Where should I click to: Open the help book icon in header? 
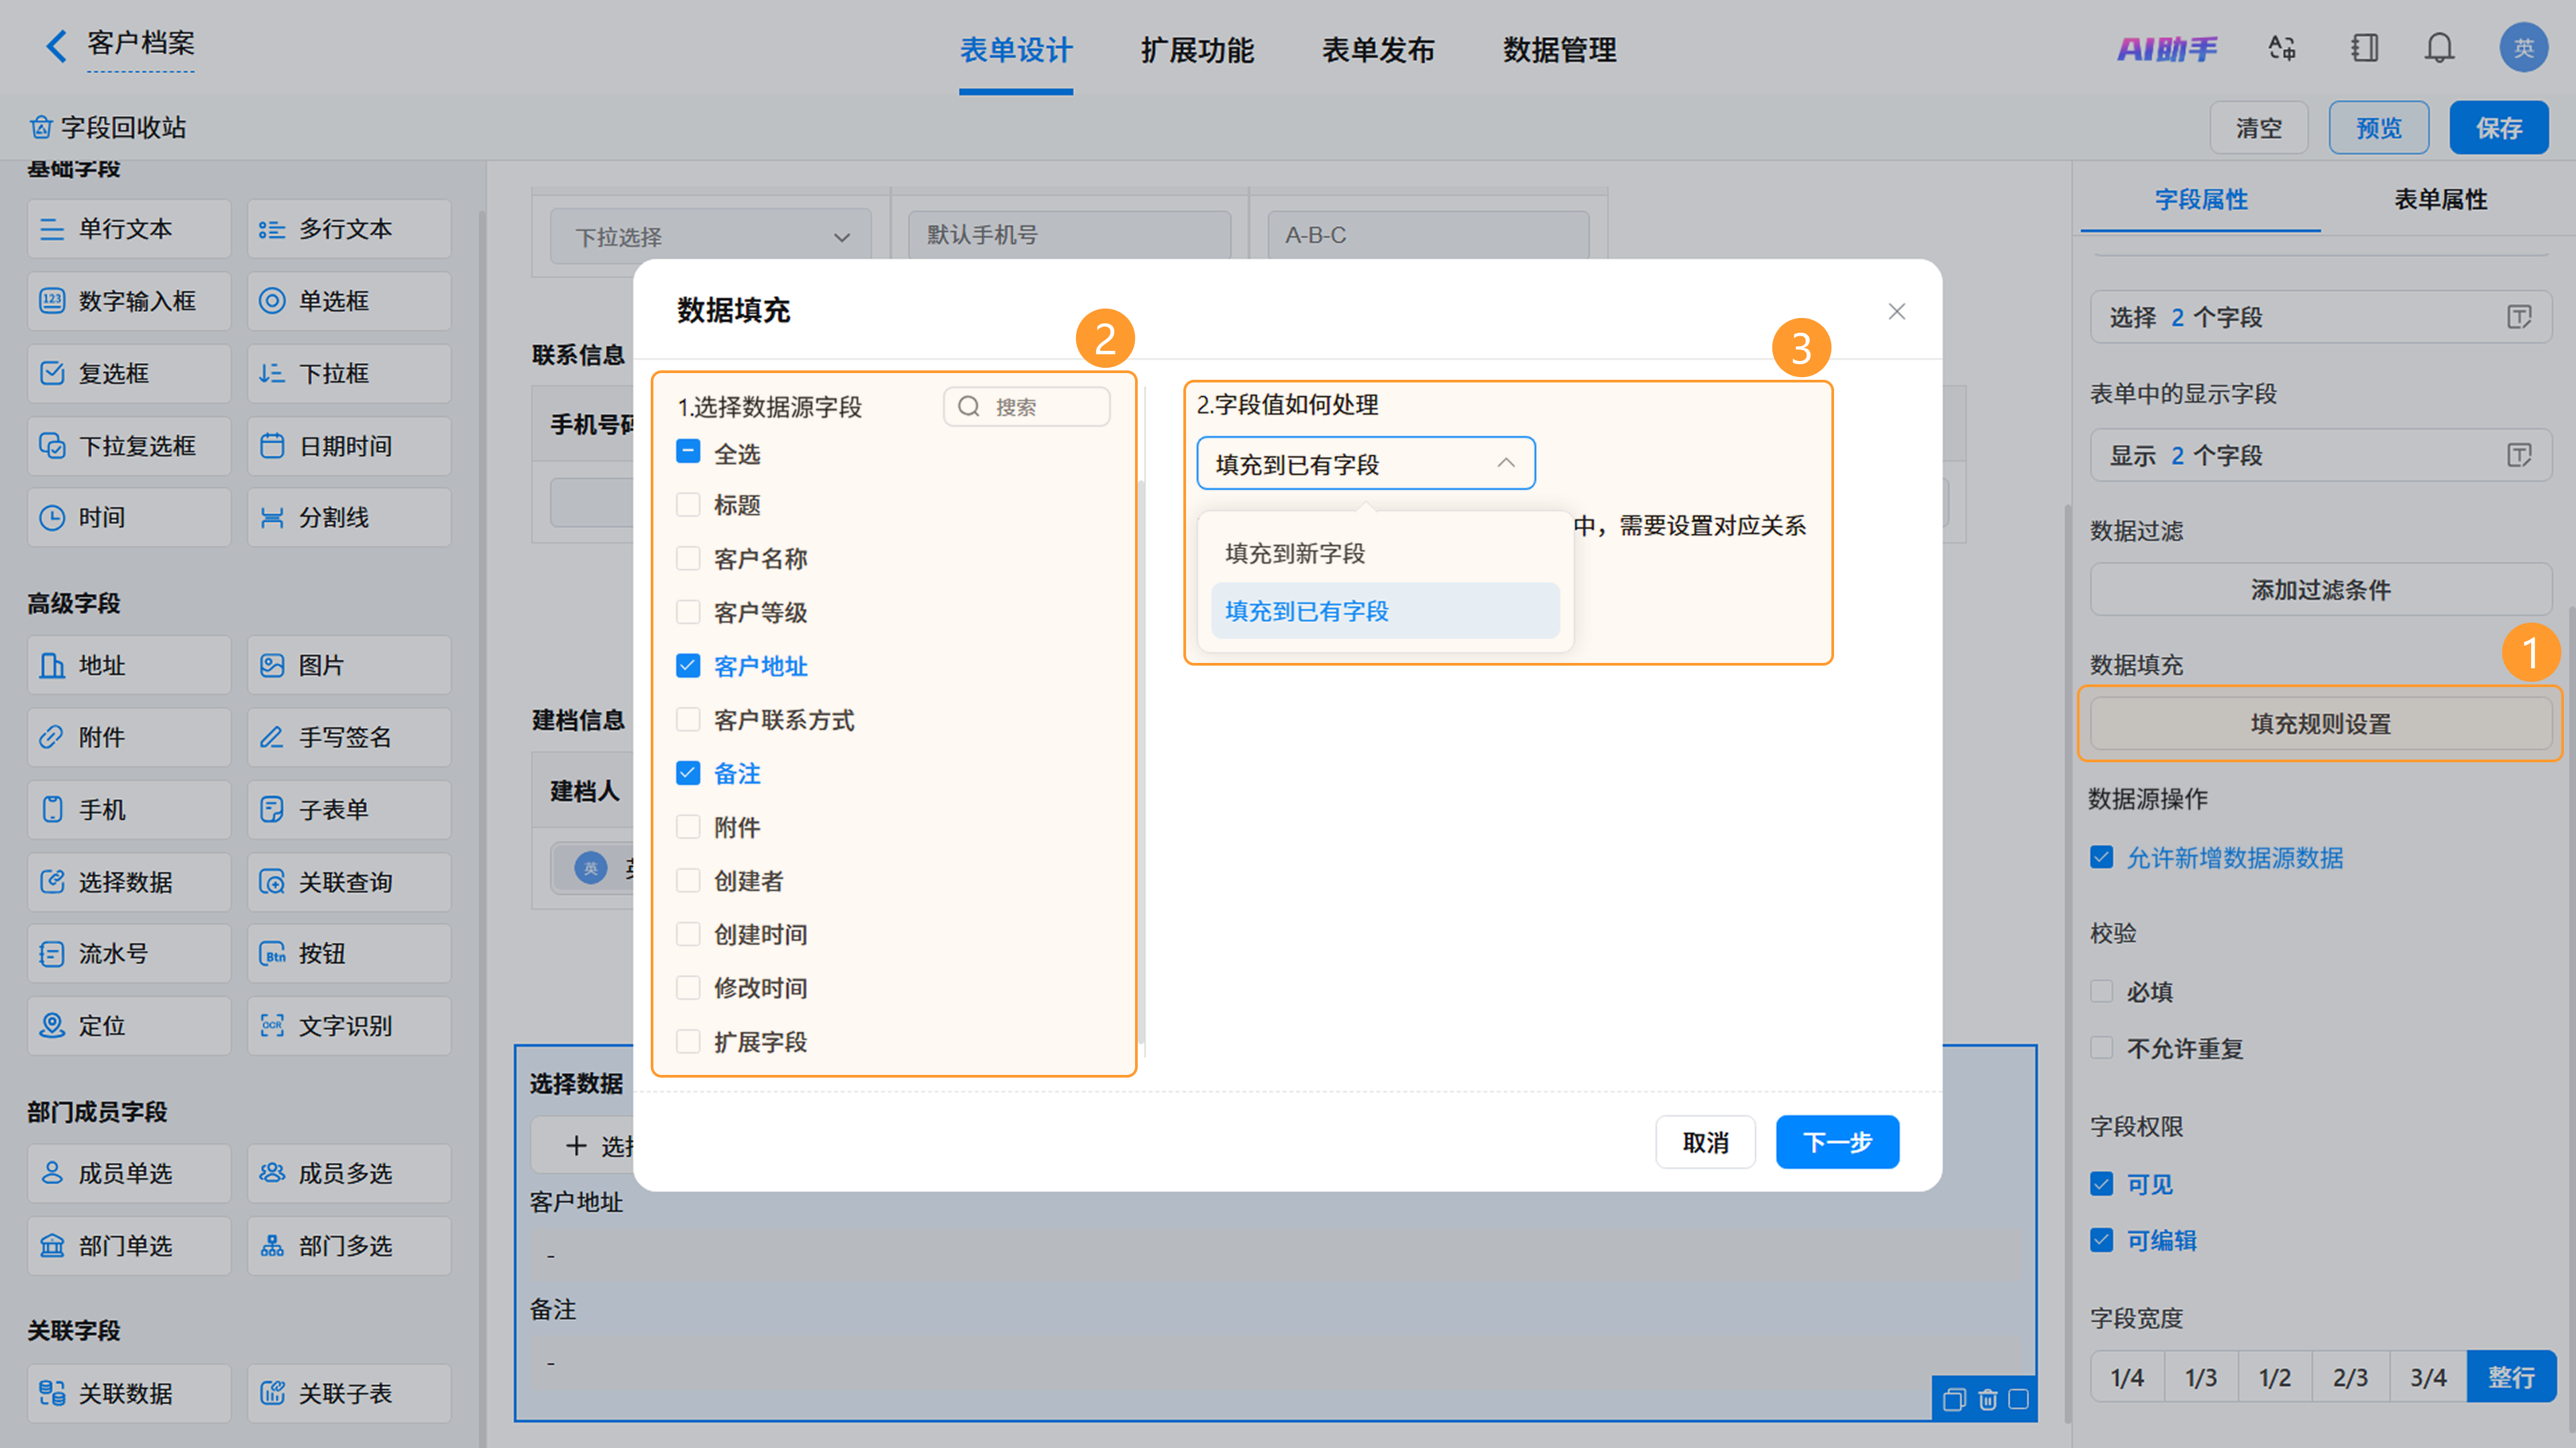(2364, 48)
